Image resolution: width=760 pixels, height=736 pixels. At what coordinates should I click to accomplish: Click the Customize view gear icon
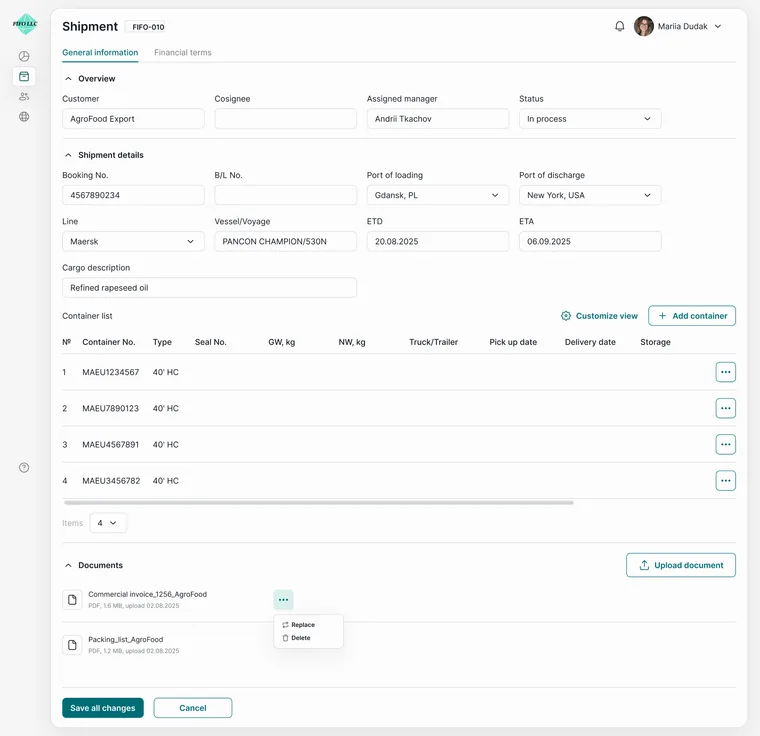[566, 316]
